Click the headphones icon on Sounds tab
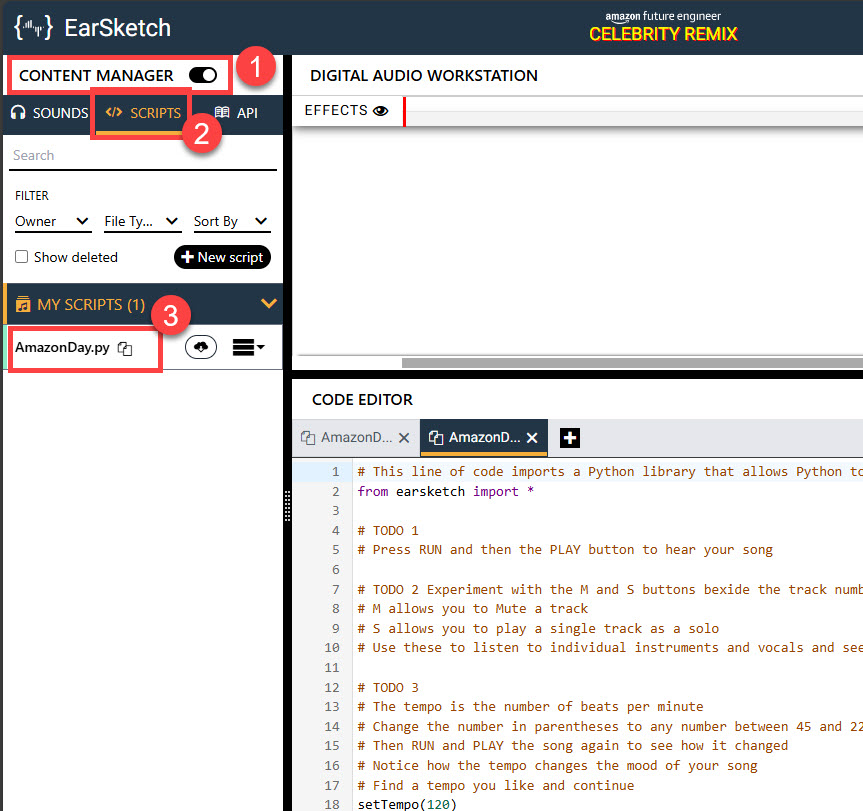 pos(18,113)
